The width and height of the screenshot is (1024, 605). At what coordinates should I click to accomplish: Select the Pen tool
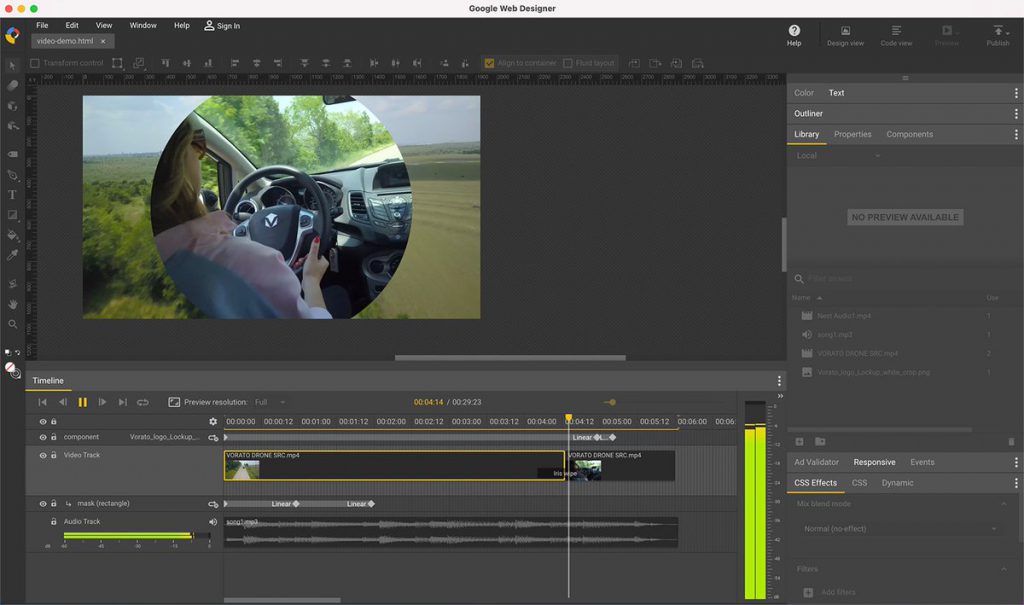click(x=12, y=175)
